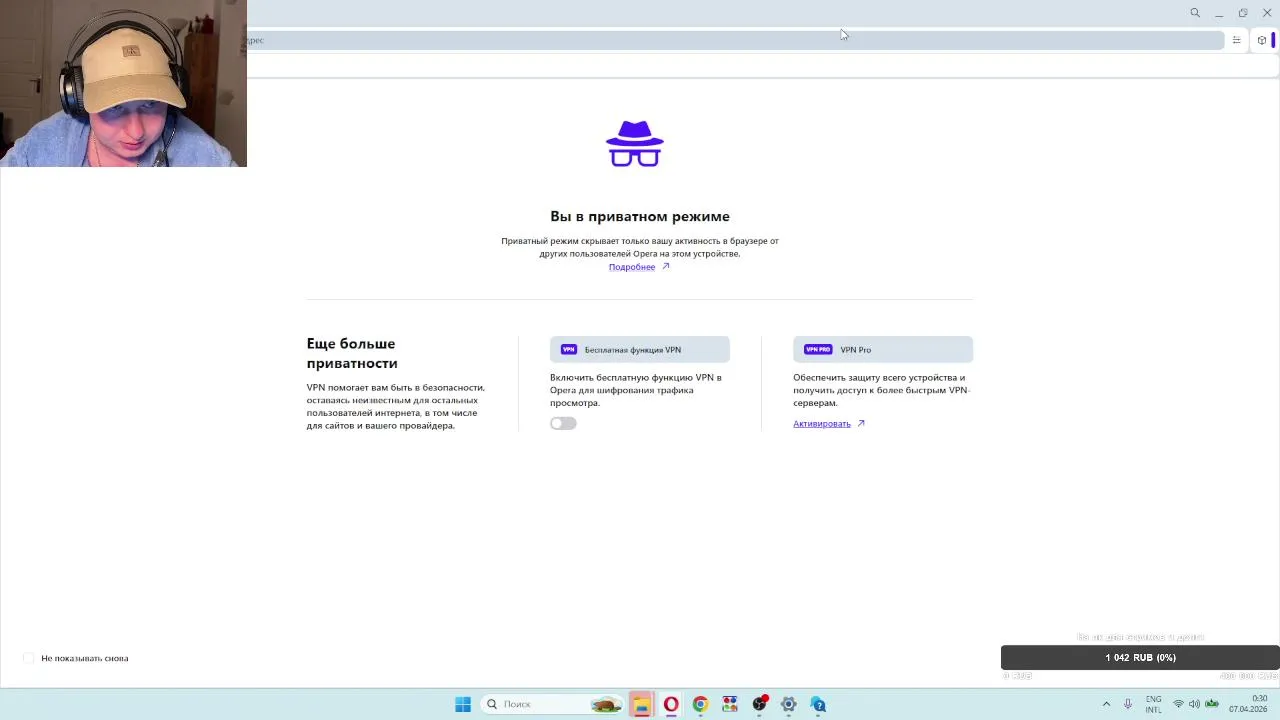The height and width of the screenshot is (720, 1280).
Task: Click the purple VPN badge icon
Action: 569,349
